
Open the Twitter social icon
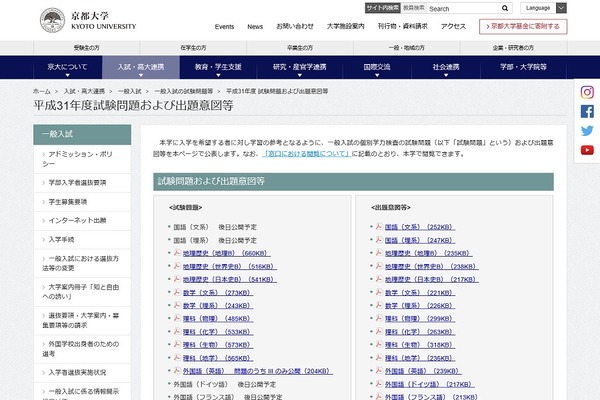point(587,130)
